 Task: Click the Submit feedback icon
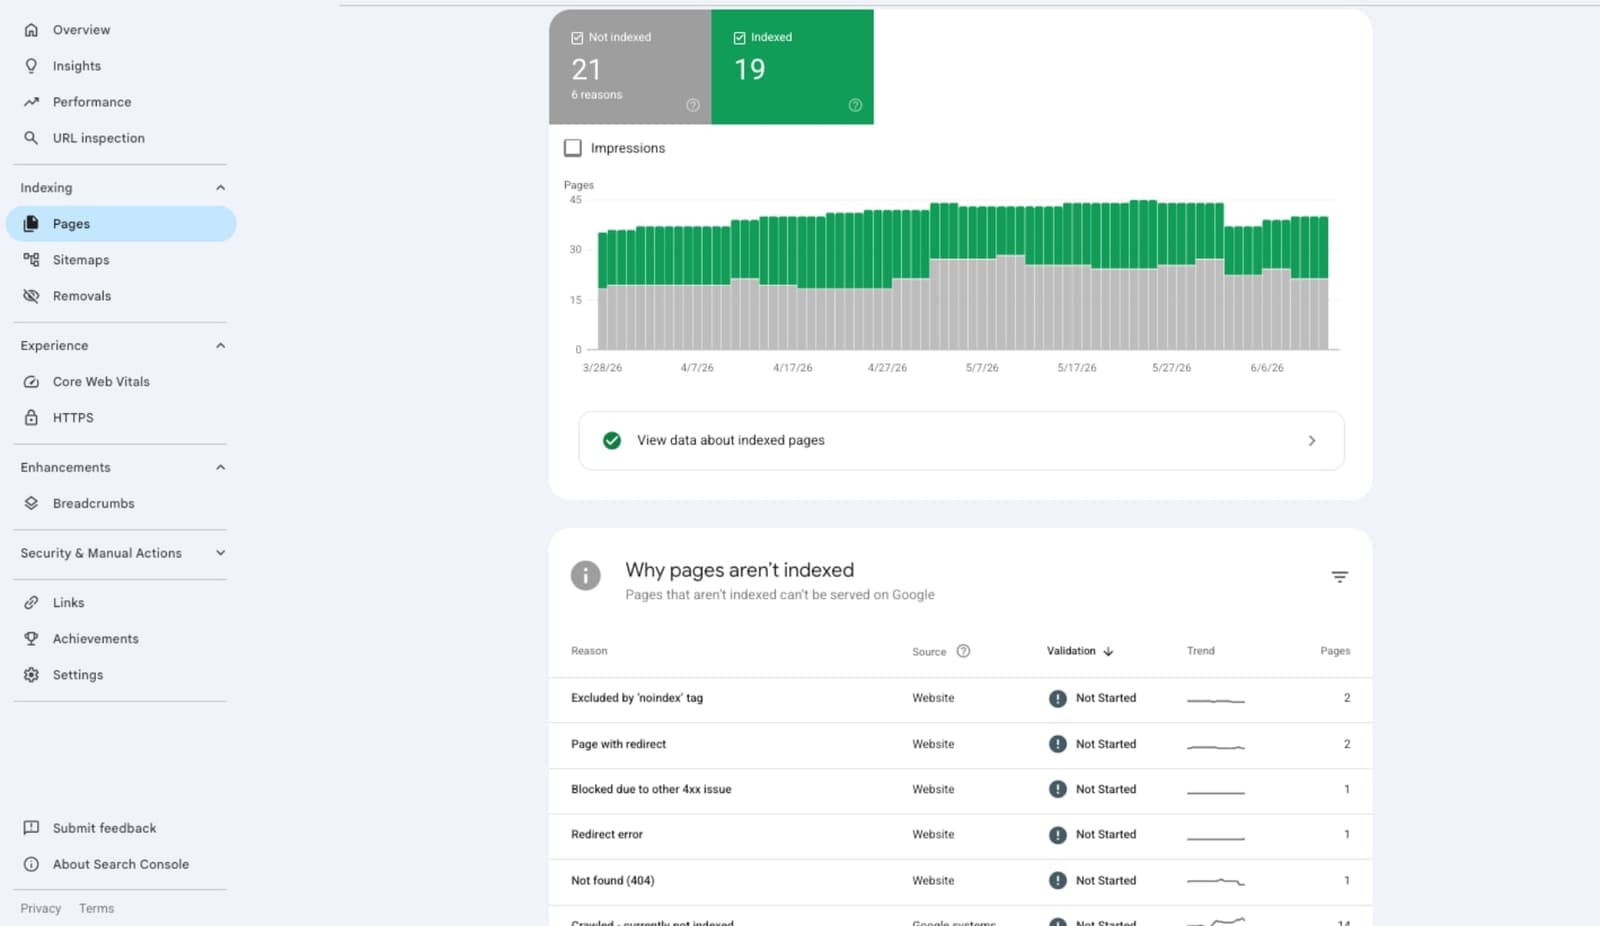coord(31,828)
